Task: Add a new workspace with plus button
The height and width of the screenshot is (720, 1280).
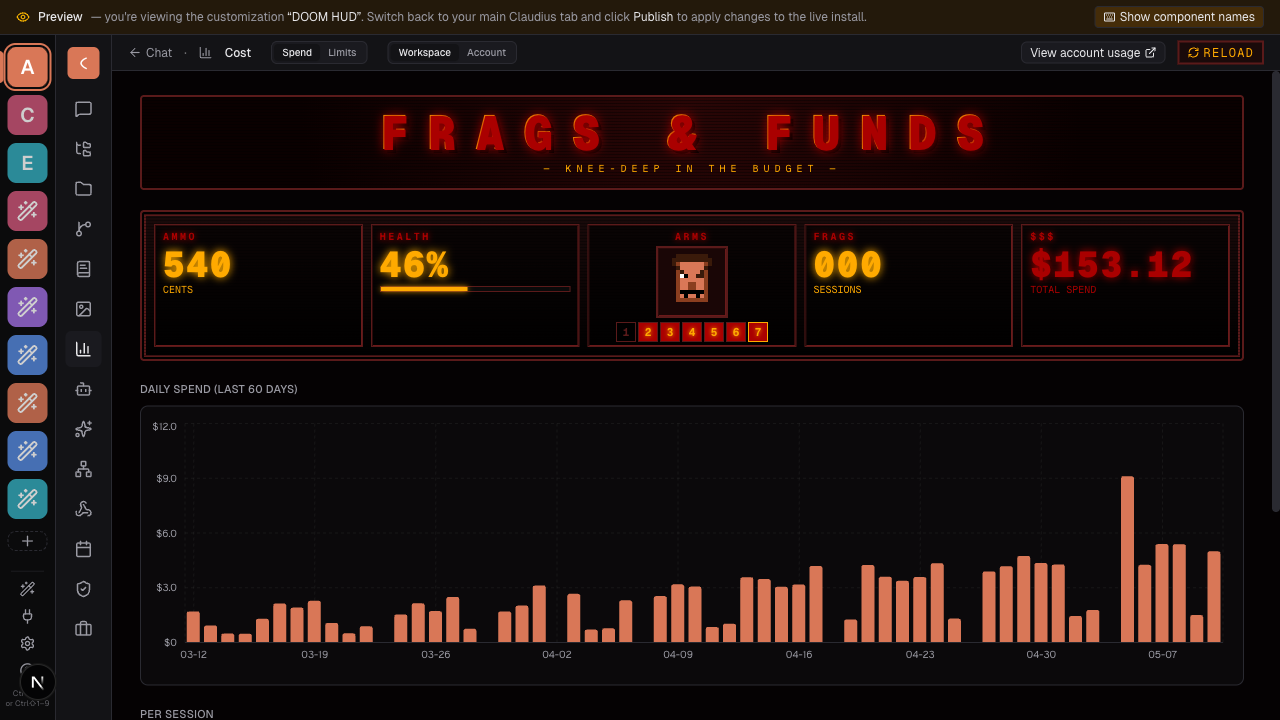Action: click(x=27, y=541)
